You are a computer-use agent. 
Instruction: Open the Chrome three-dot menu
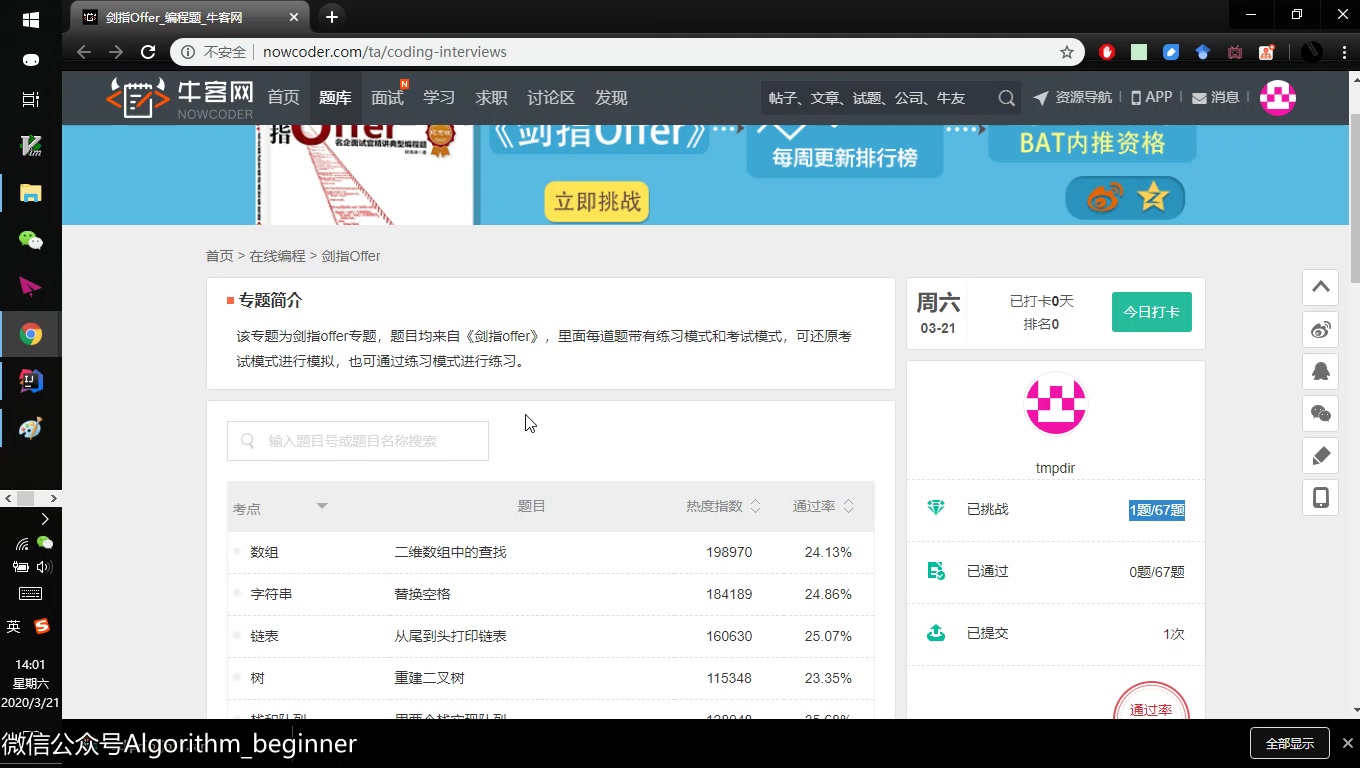[1344, 52]
